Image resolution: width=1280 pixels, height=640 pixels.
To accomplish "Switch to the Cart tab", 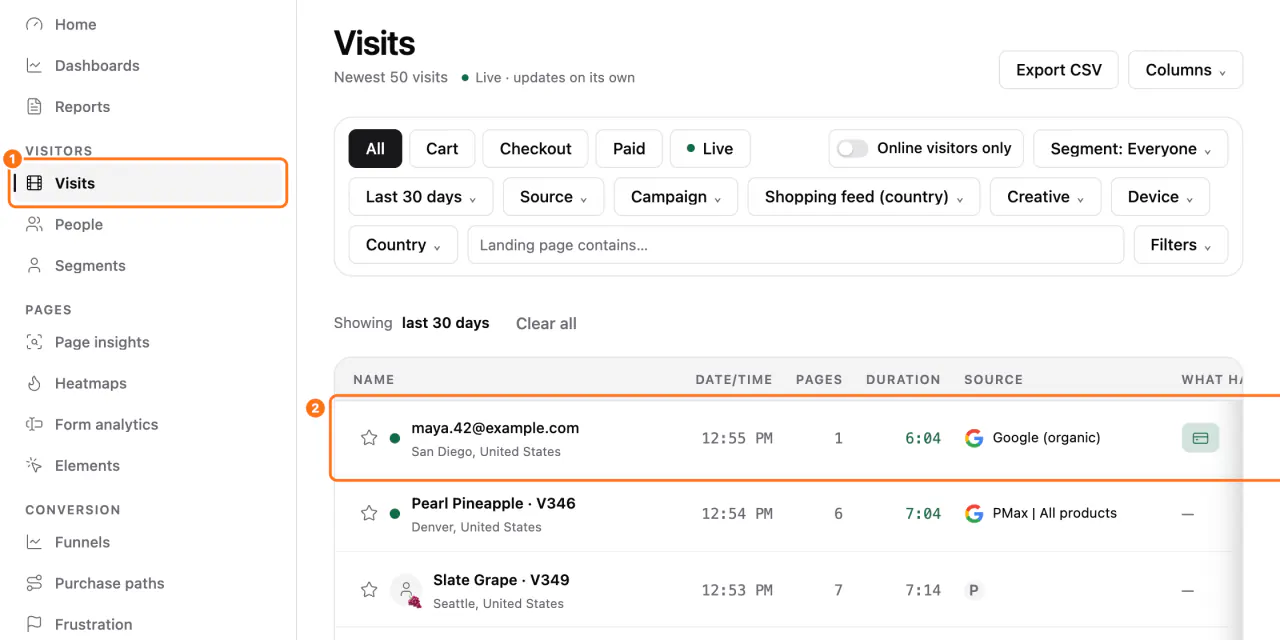I will coord(442,149).
